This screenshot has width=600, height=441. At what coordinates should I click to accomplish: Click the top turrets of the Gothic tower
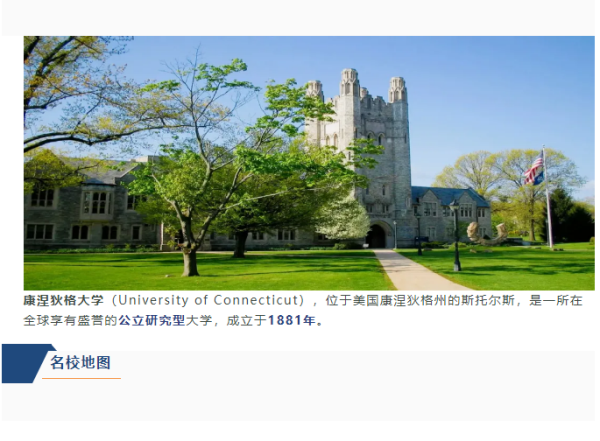click(x=356, y=86)
